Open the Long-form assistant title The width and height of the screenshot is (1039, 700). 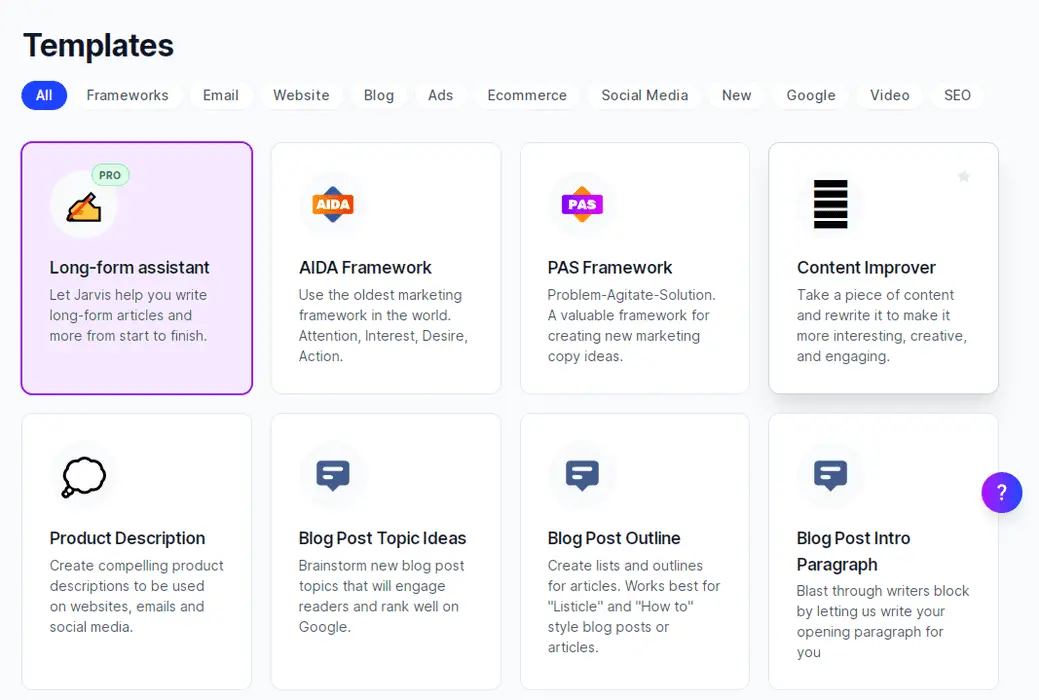pyautogui.click(x=129, y=268)
